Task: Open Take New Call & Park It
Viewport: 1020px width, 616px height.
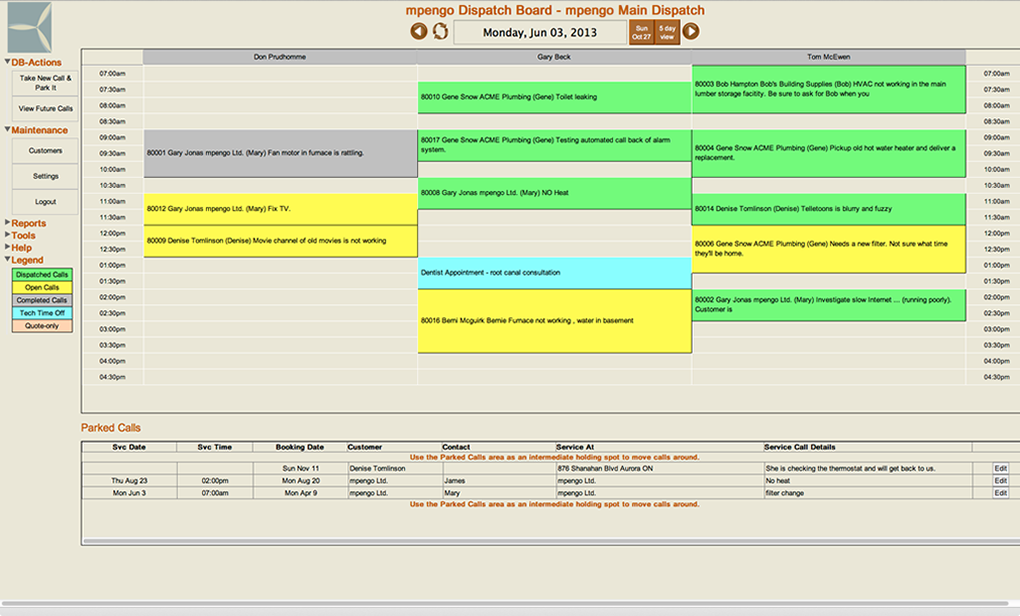Action: [x=45, y=82]
